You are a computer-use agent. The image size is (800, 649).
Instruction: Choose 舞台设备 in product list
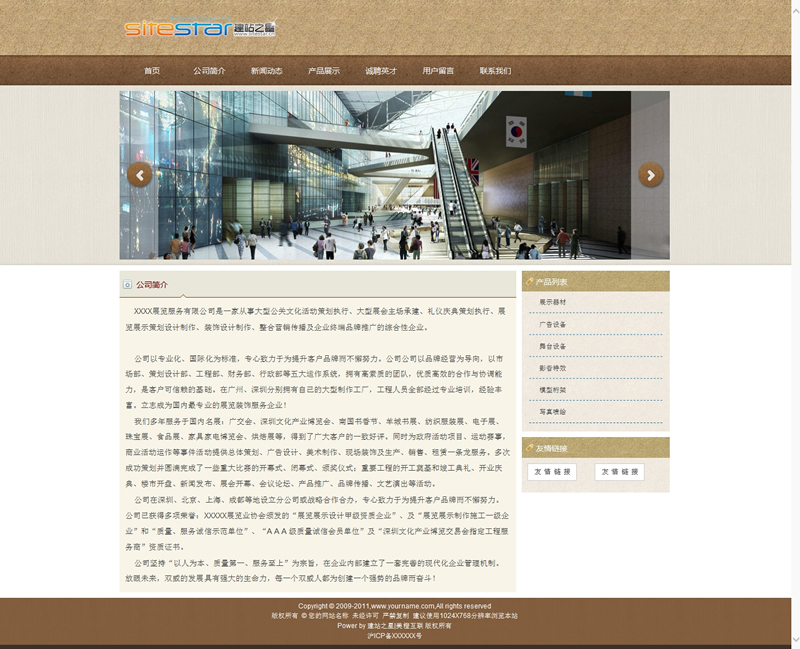pyautogui.click(x=553, y=346)
